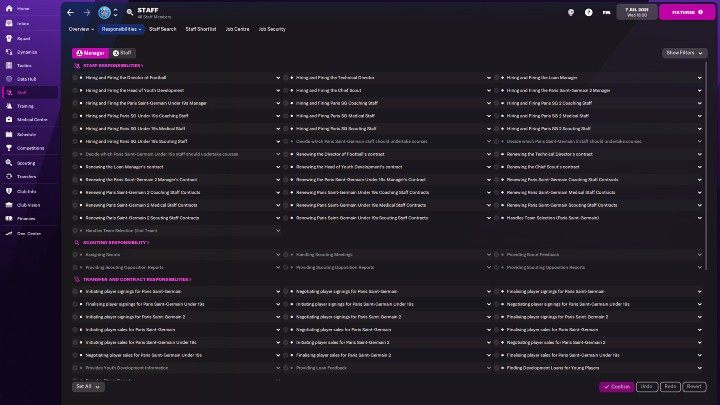Toggle Hiring and Firing the Loan Manager
Screen dimensions: 720x405
pyautogui.click(x=497, y=77)
